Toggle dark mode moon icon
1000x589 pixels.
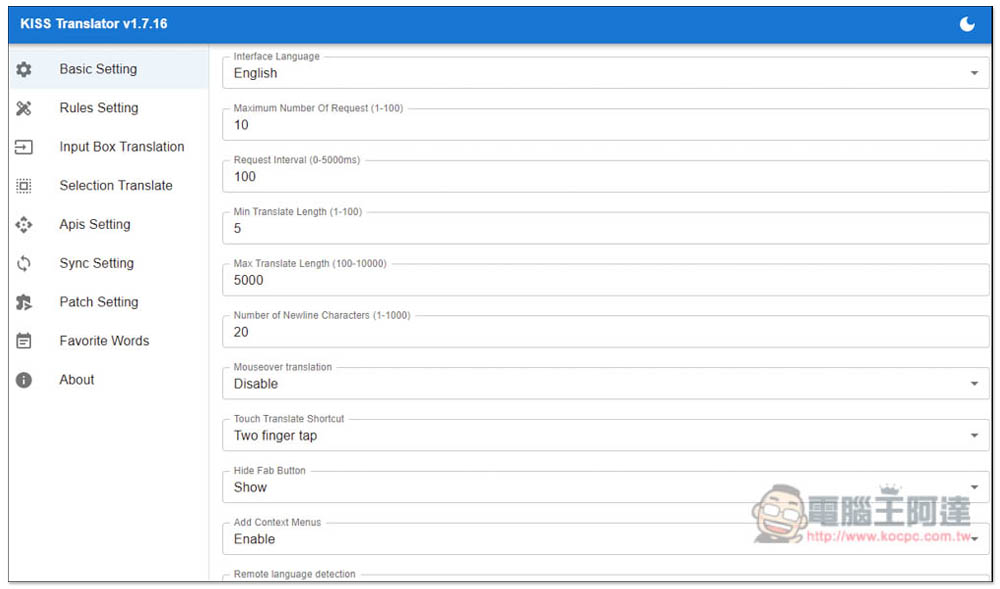(967, 24)
